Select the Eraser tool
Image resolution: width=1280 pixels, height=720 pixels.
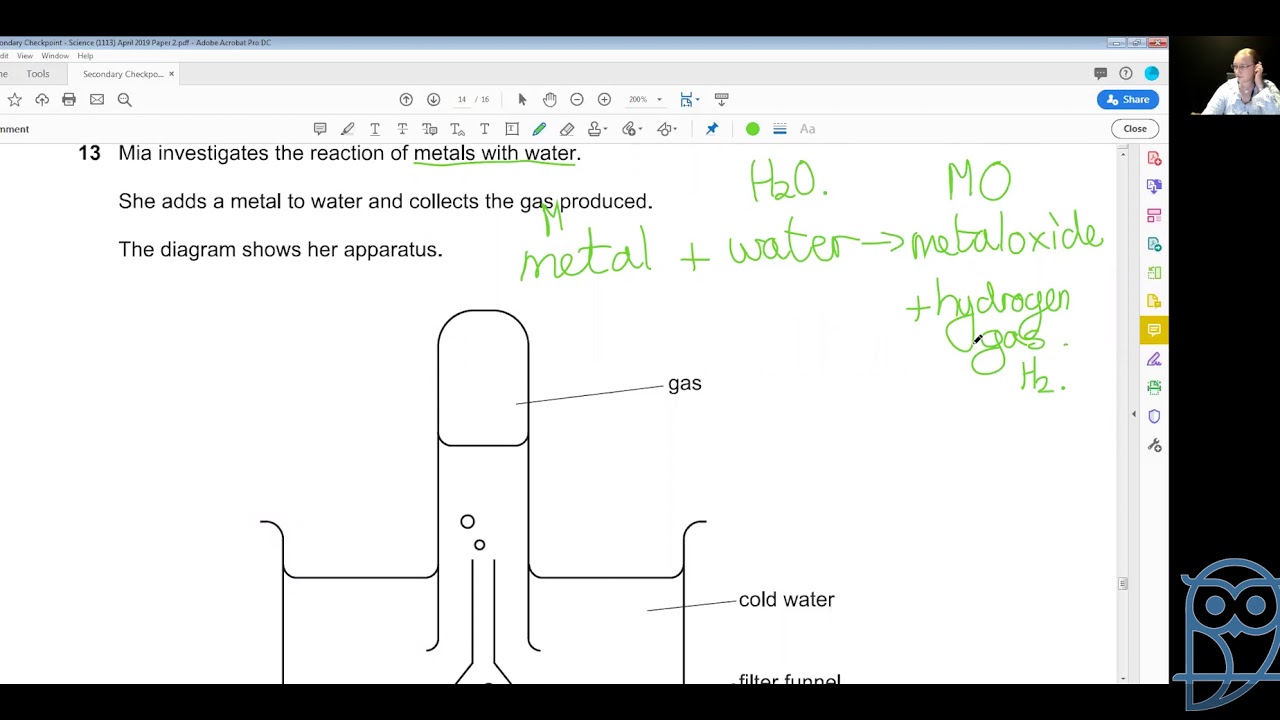[567, 129]
